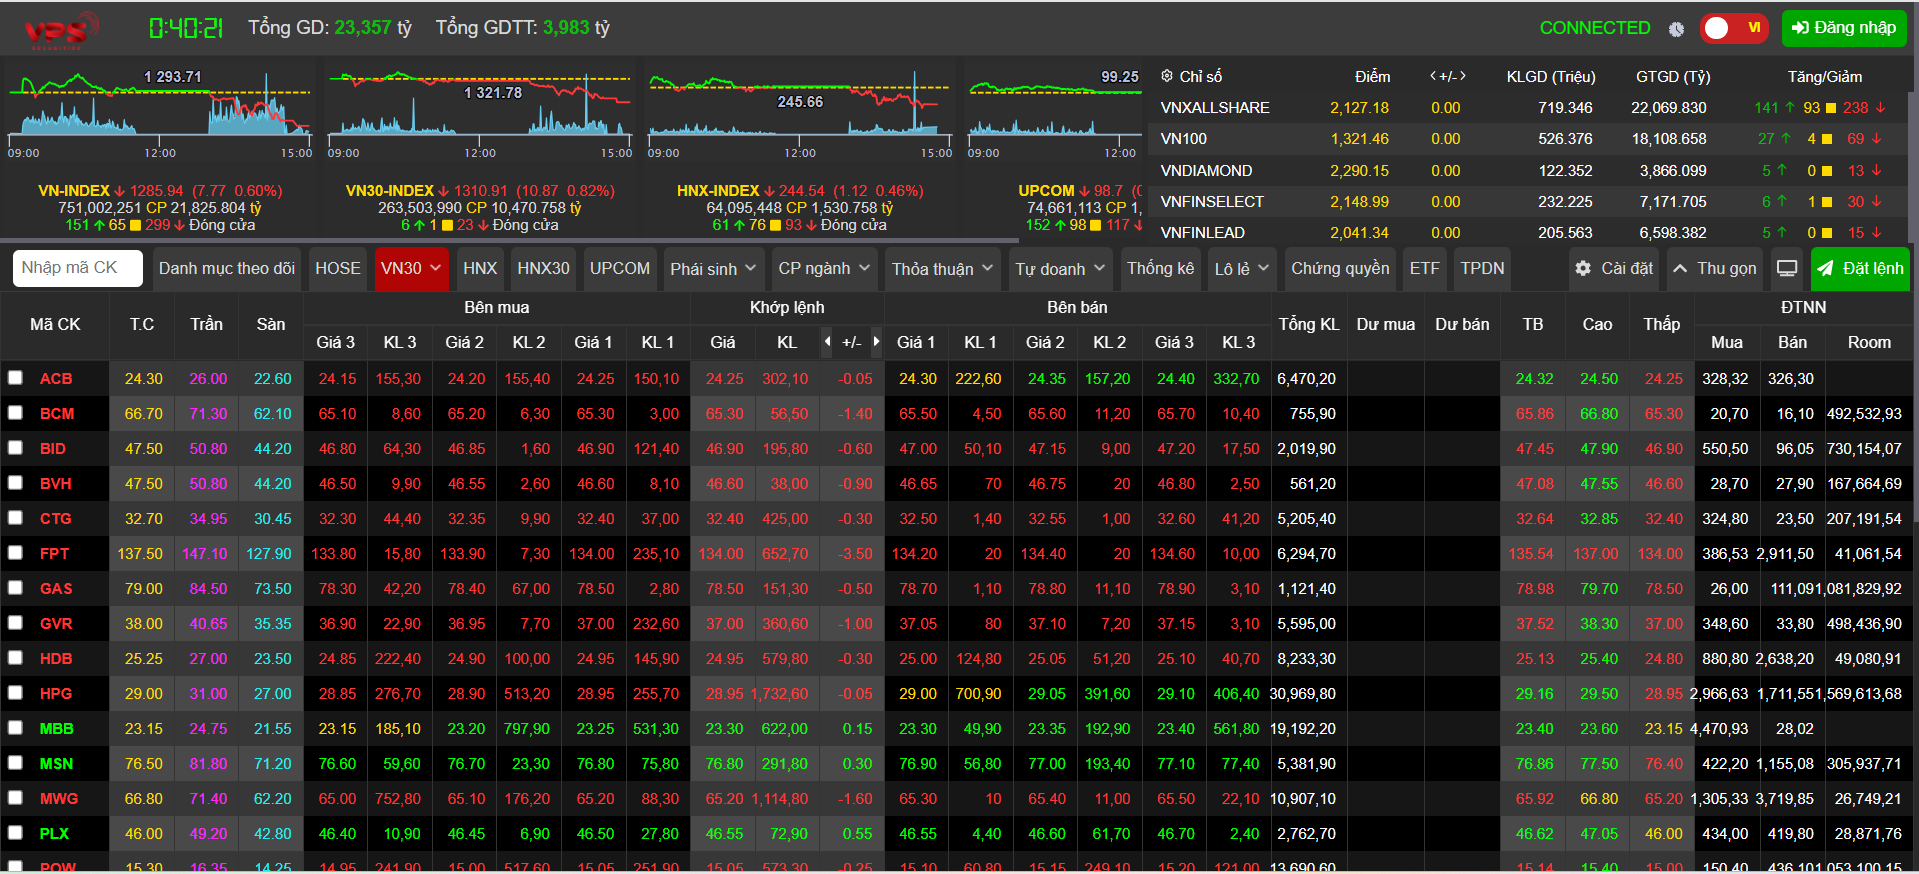Click the Tổng KL column header
Viewport: 1919px width, 874px height.
click(1309, 324)
